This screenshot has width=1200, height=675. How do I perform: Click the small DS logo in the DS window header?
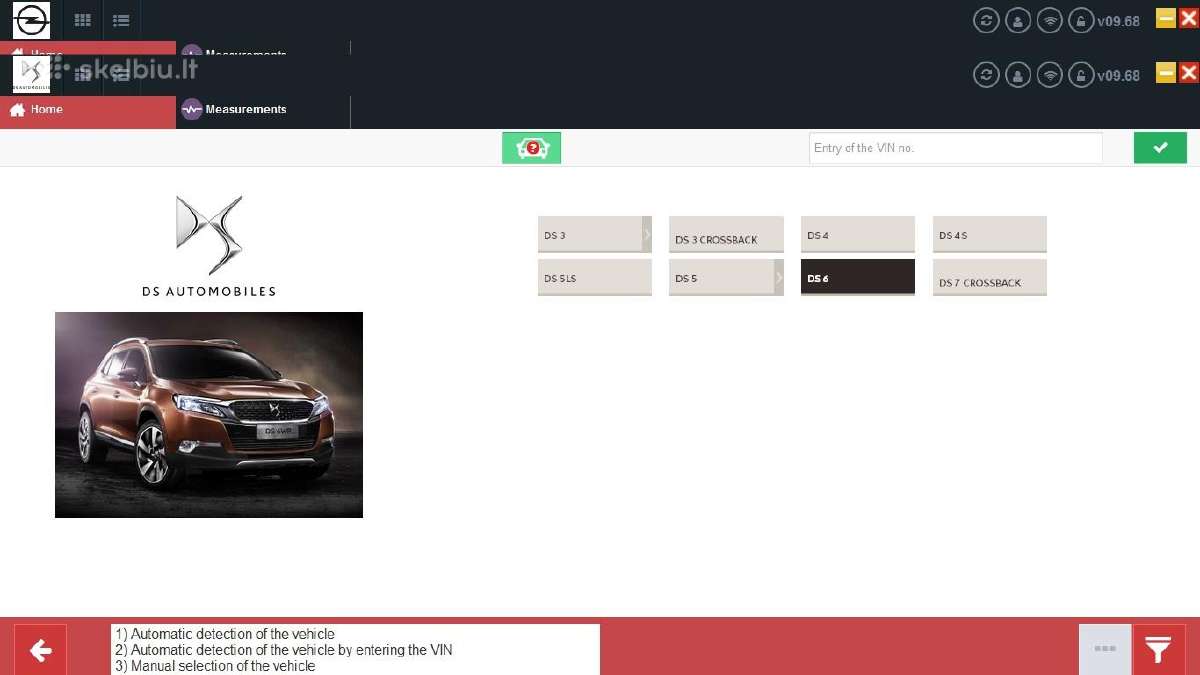tap(32, 74)
